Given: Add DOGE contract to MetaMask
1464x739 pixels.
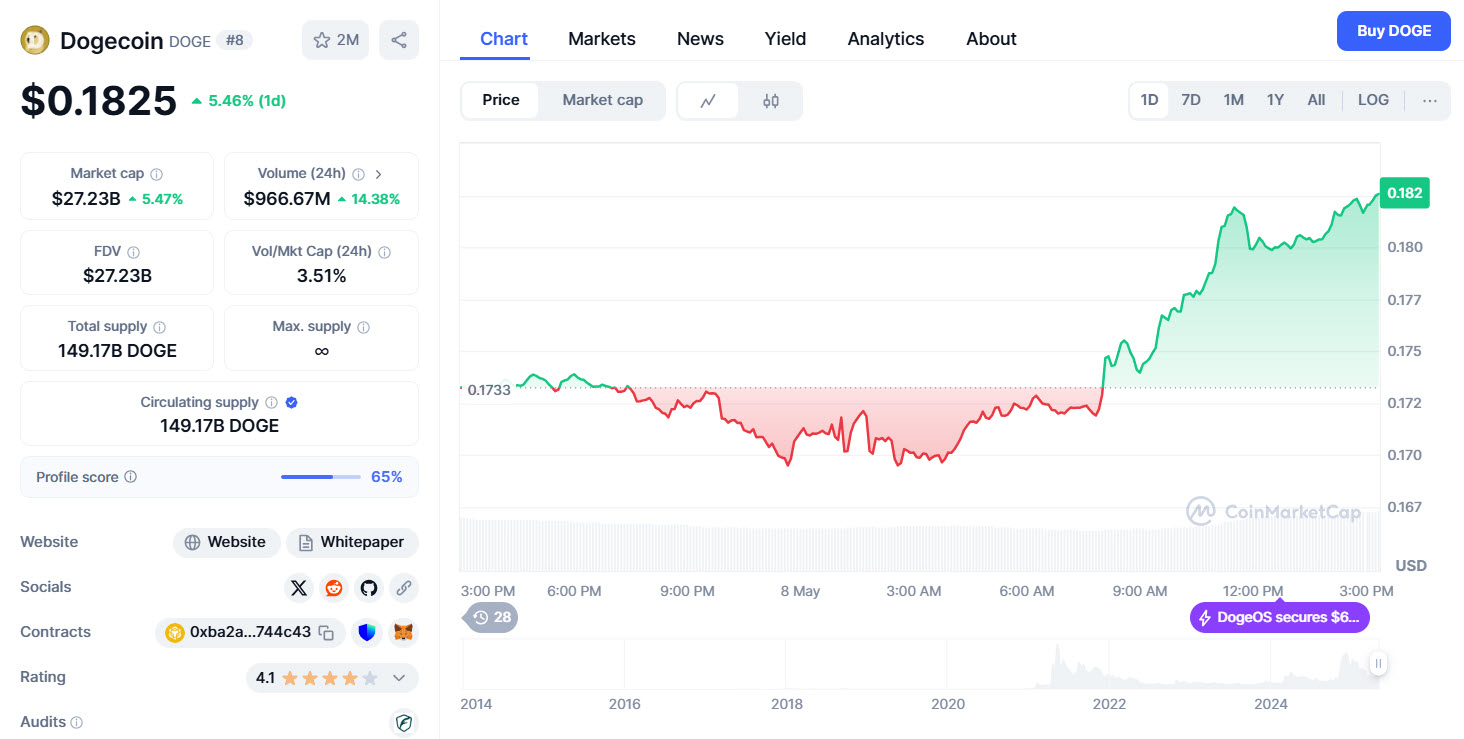Looking at the screenshot, I should point(403,632).
